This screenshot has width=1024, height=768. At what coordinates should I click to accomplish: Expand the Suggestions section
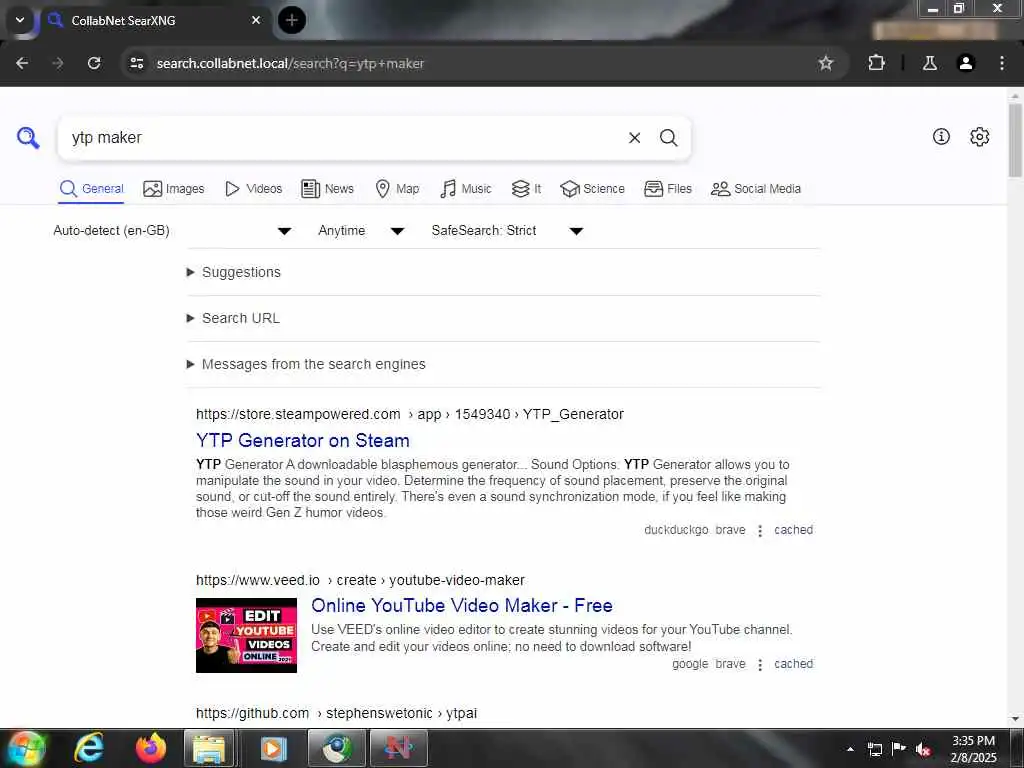(234, 272)
